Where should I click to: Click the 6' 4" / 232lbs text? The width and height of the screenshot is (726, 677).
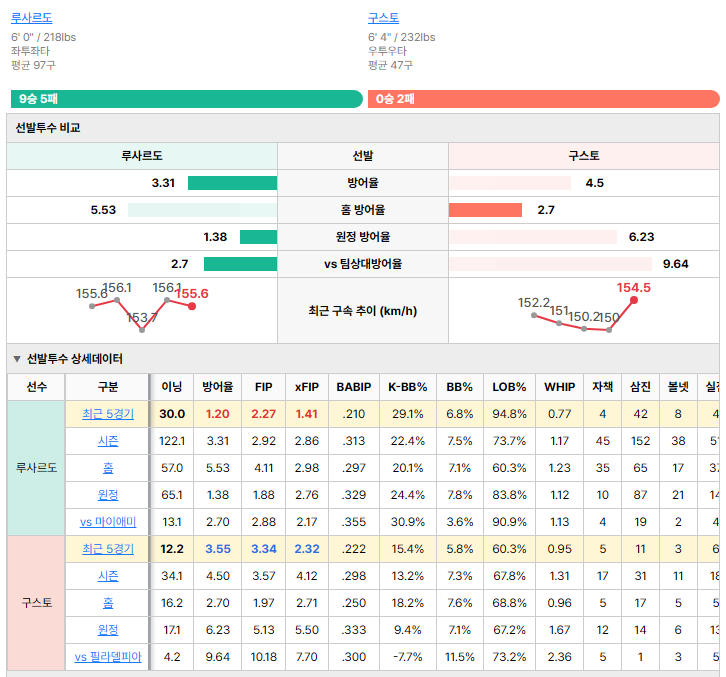402,37
